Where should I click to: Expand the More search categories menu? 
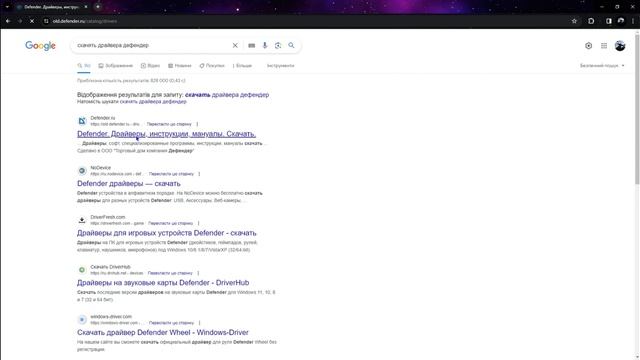pos(242,66)
